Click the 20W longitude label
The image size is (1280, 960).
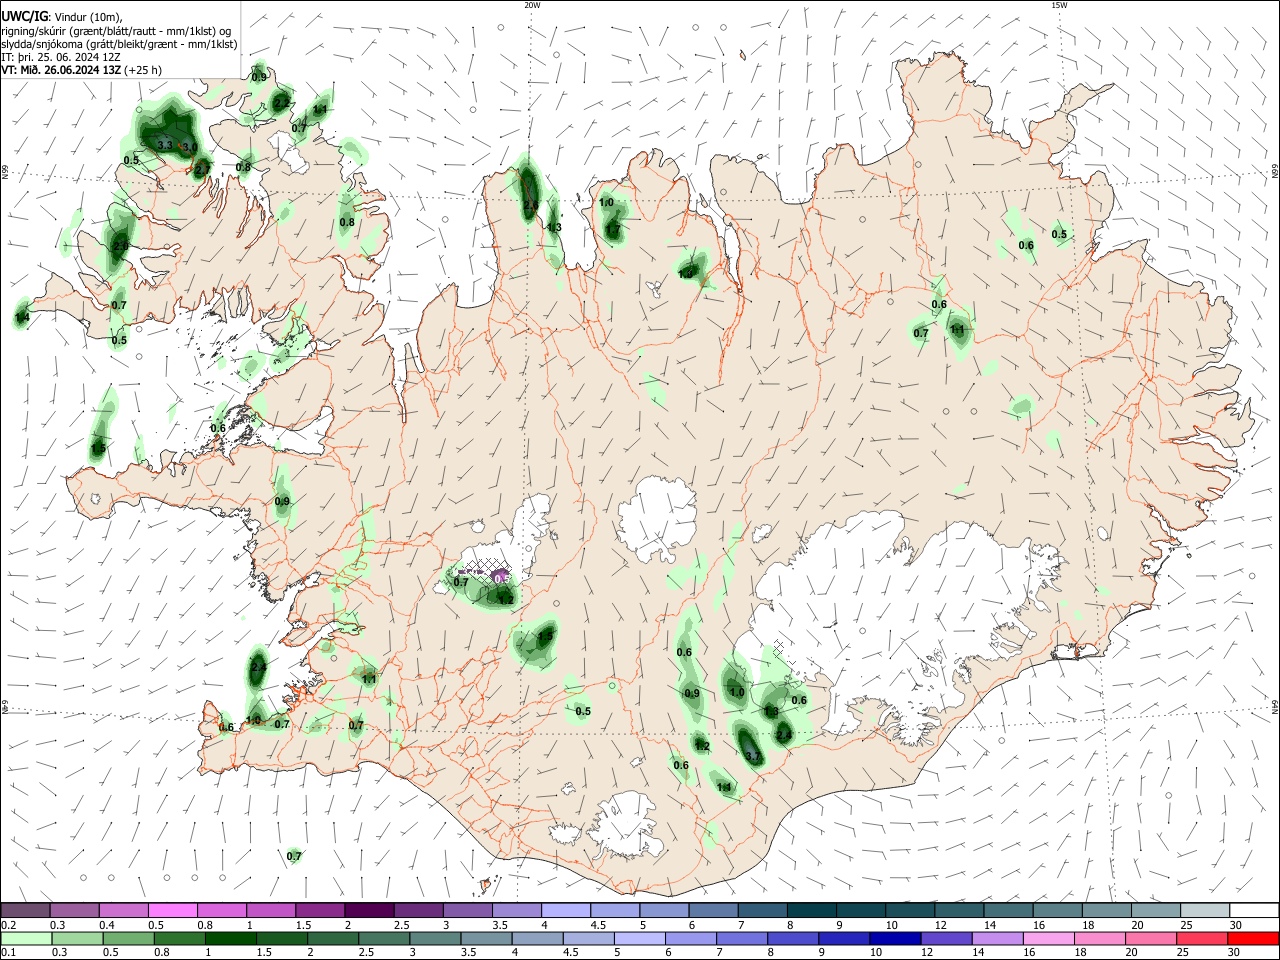532,5
